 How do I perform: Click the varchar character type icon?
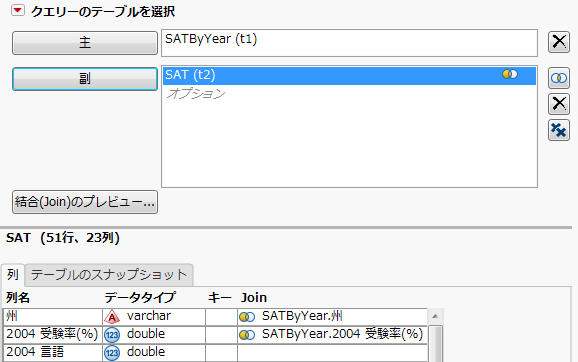pos(112,317)
